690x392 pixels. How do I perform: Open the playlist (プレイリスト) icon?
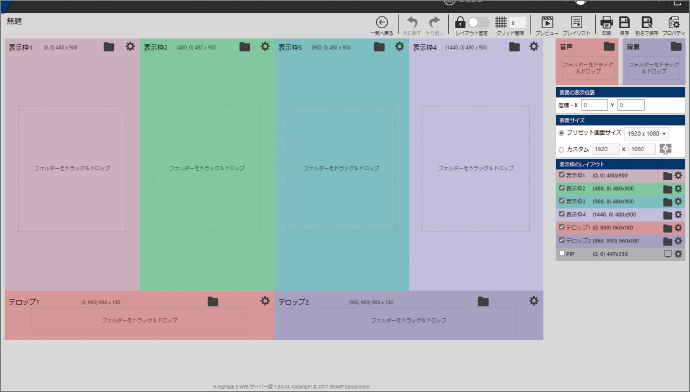coord(576,22)
